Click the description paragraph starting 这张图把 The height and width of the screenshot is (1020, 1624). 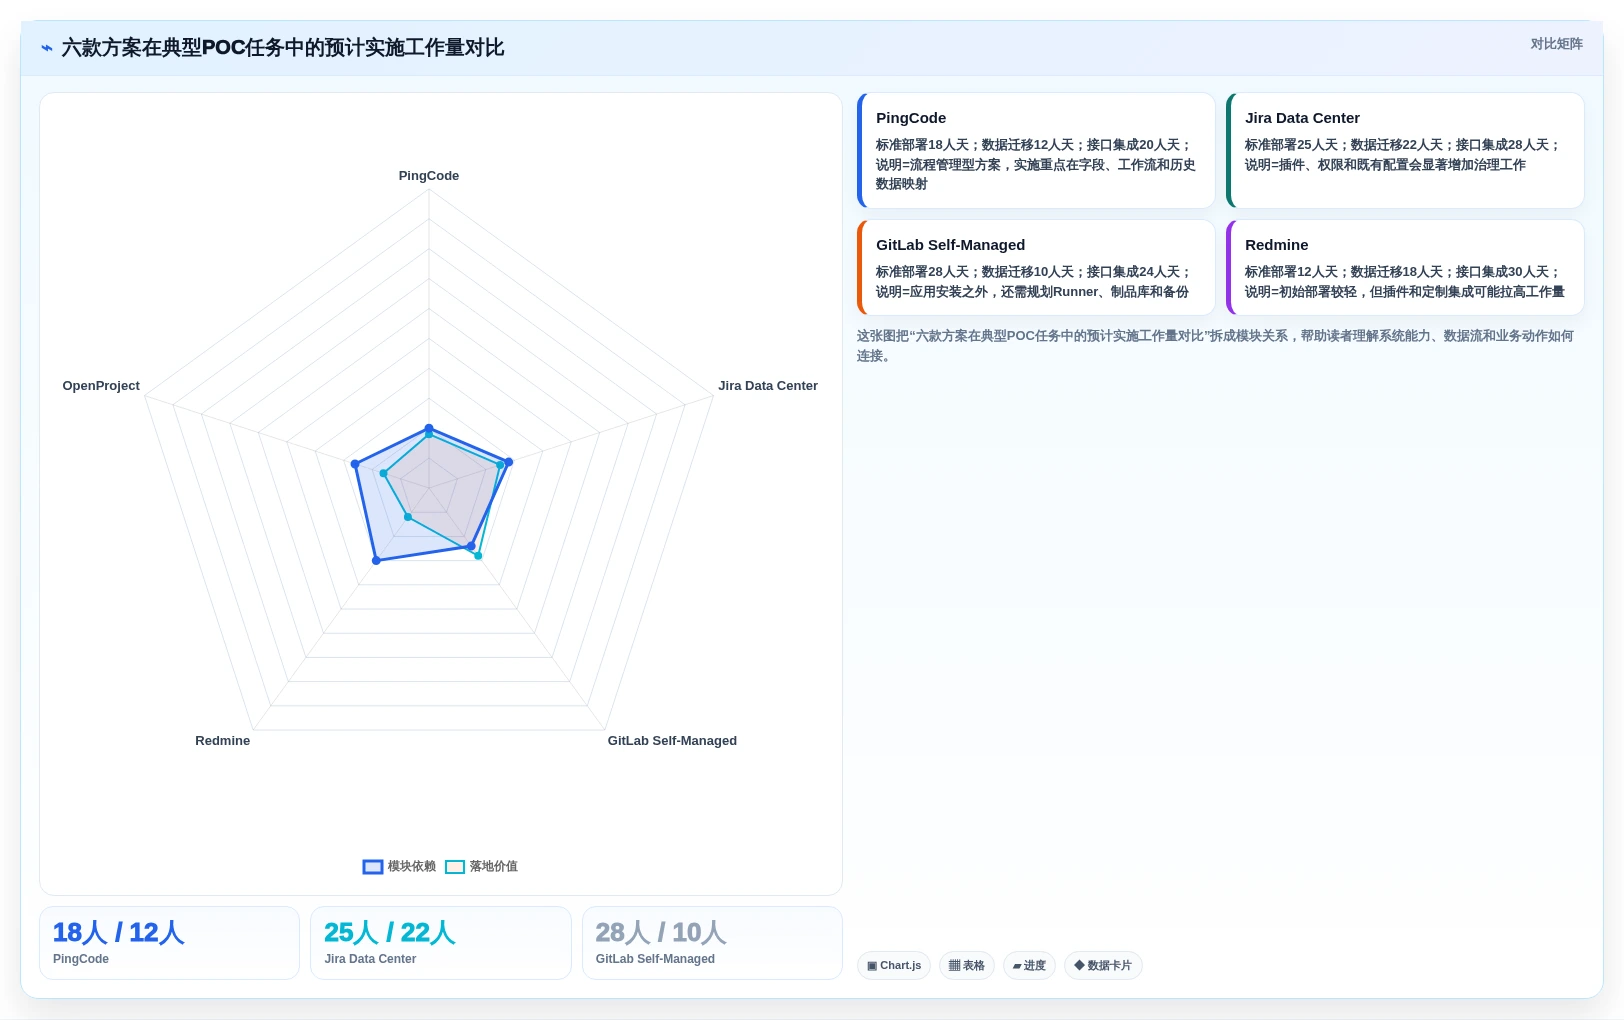tap(1216, 346)
